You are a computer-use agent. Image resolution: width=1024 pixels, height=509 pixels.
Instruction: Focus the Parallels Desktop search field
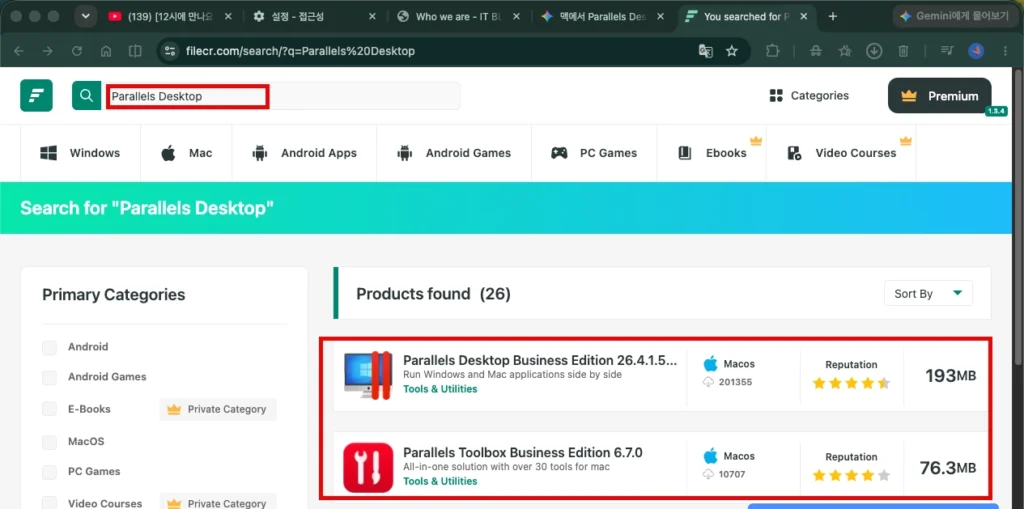coord(282,96)
